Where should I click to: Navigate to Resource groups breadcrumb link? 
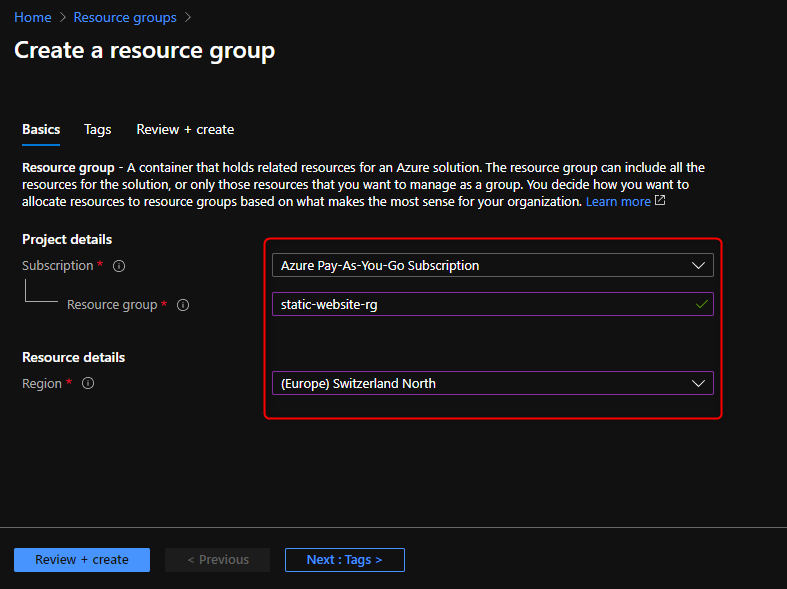125,17
